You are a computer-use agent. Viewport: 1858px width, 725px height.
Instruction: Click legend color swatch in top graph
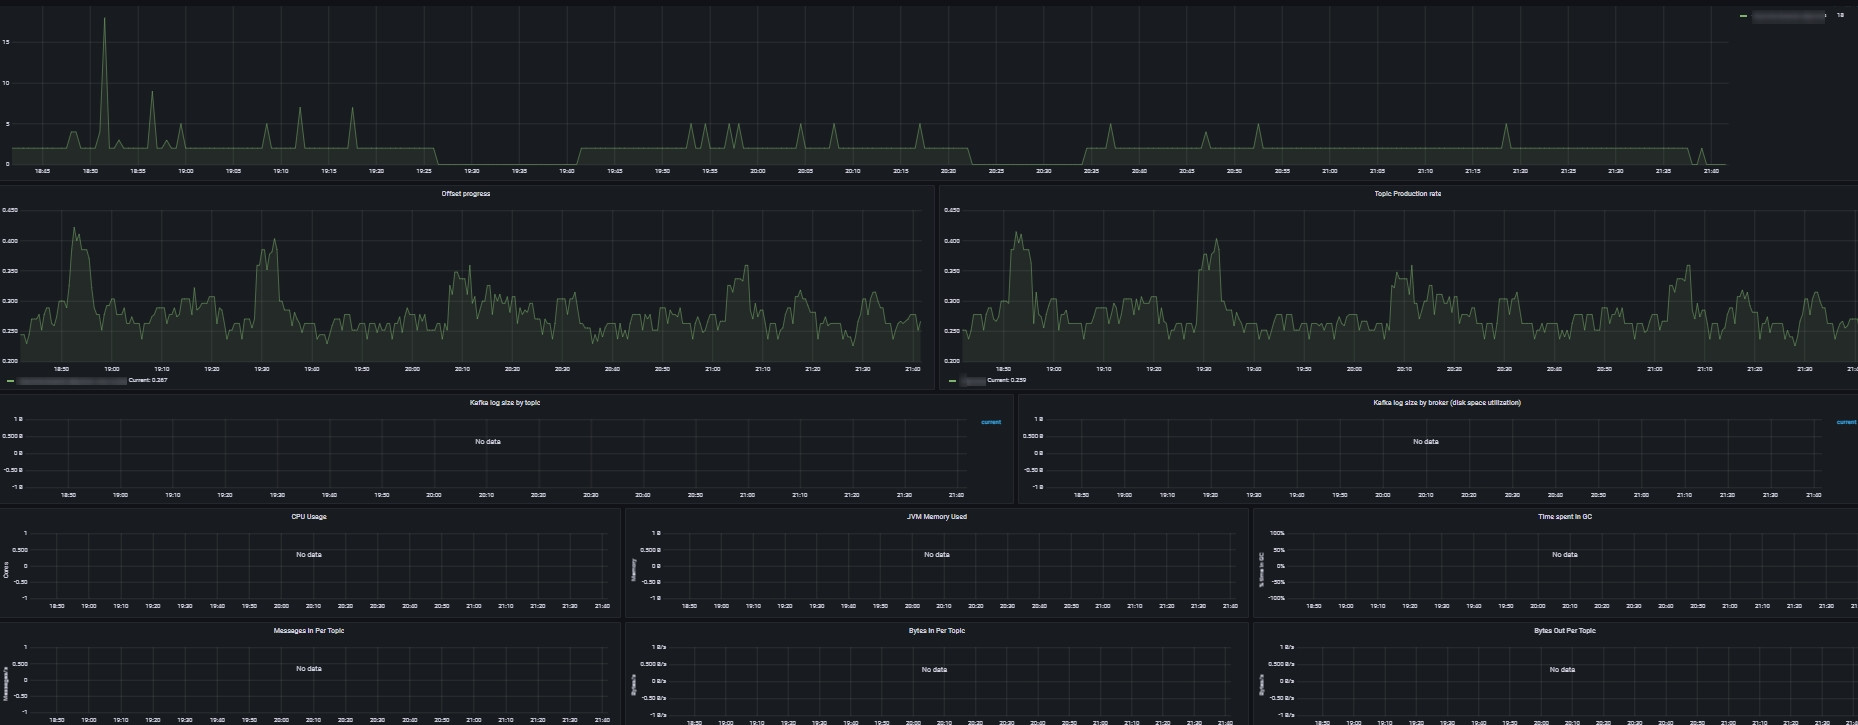coord(1744,16)
